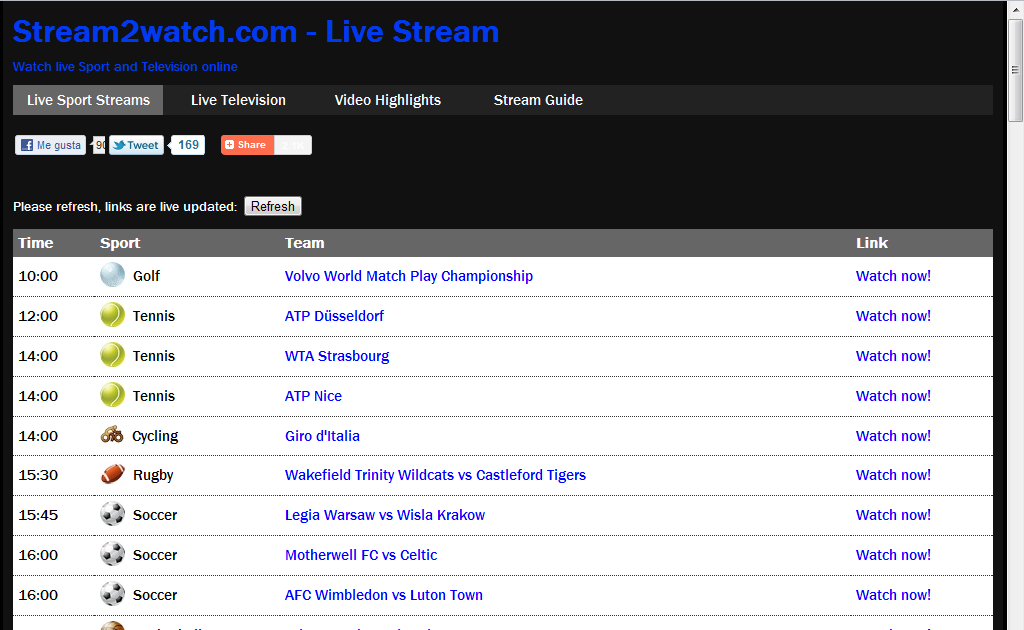1024x630 pixels.
Task: Open Wakefield Trinity Wildcats vs Castleford Tigers
Action: [435, 475]
